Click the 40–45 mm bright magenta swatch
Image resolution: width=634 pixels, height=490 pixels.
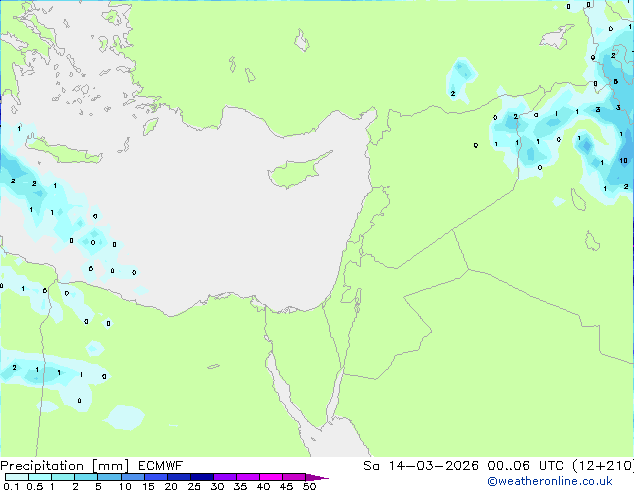coord(271,477)
